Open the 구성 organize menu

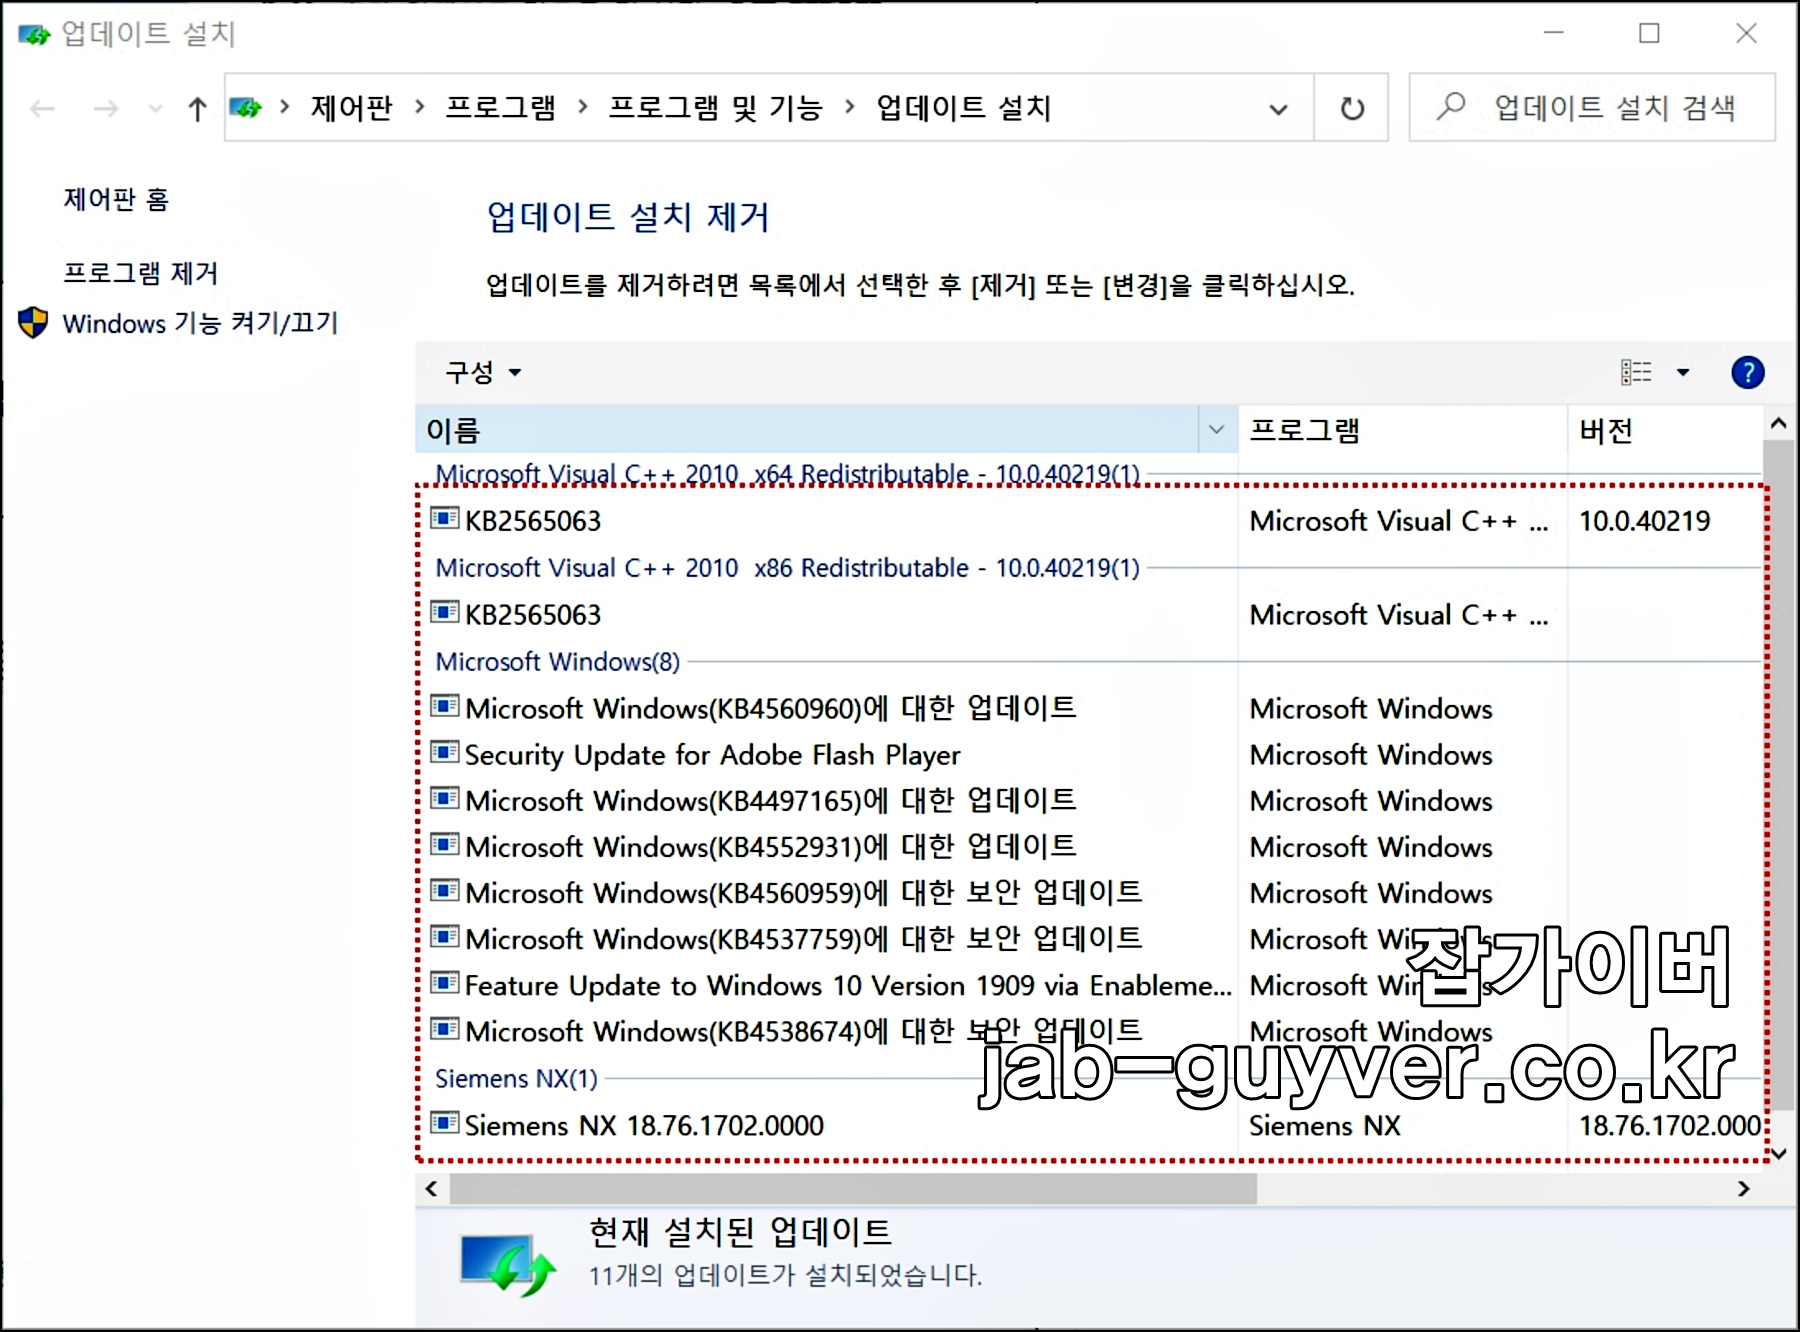484,372
